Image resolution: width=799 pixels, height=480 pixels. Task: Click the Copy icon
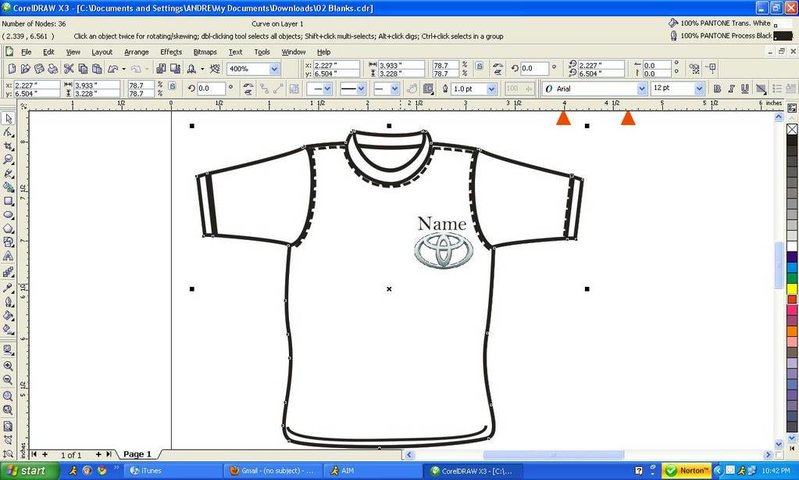click(x=83, y=68)
